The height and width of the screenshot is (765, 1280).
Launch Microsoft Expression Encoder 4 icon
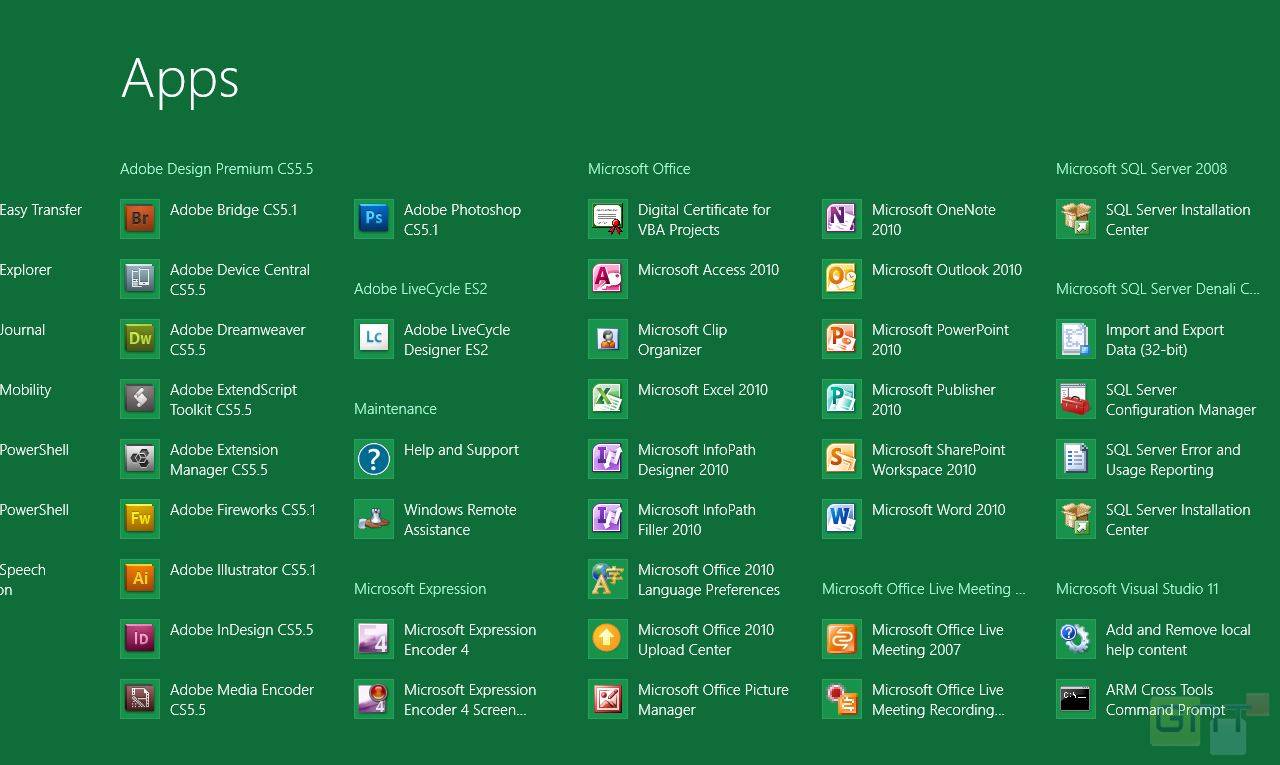click(374, 639)
